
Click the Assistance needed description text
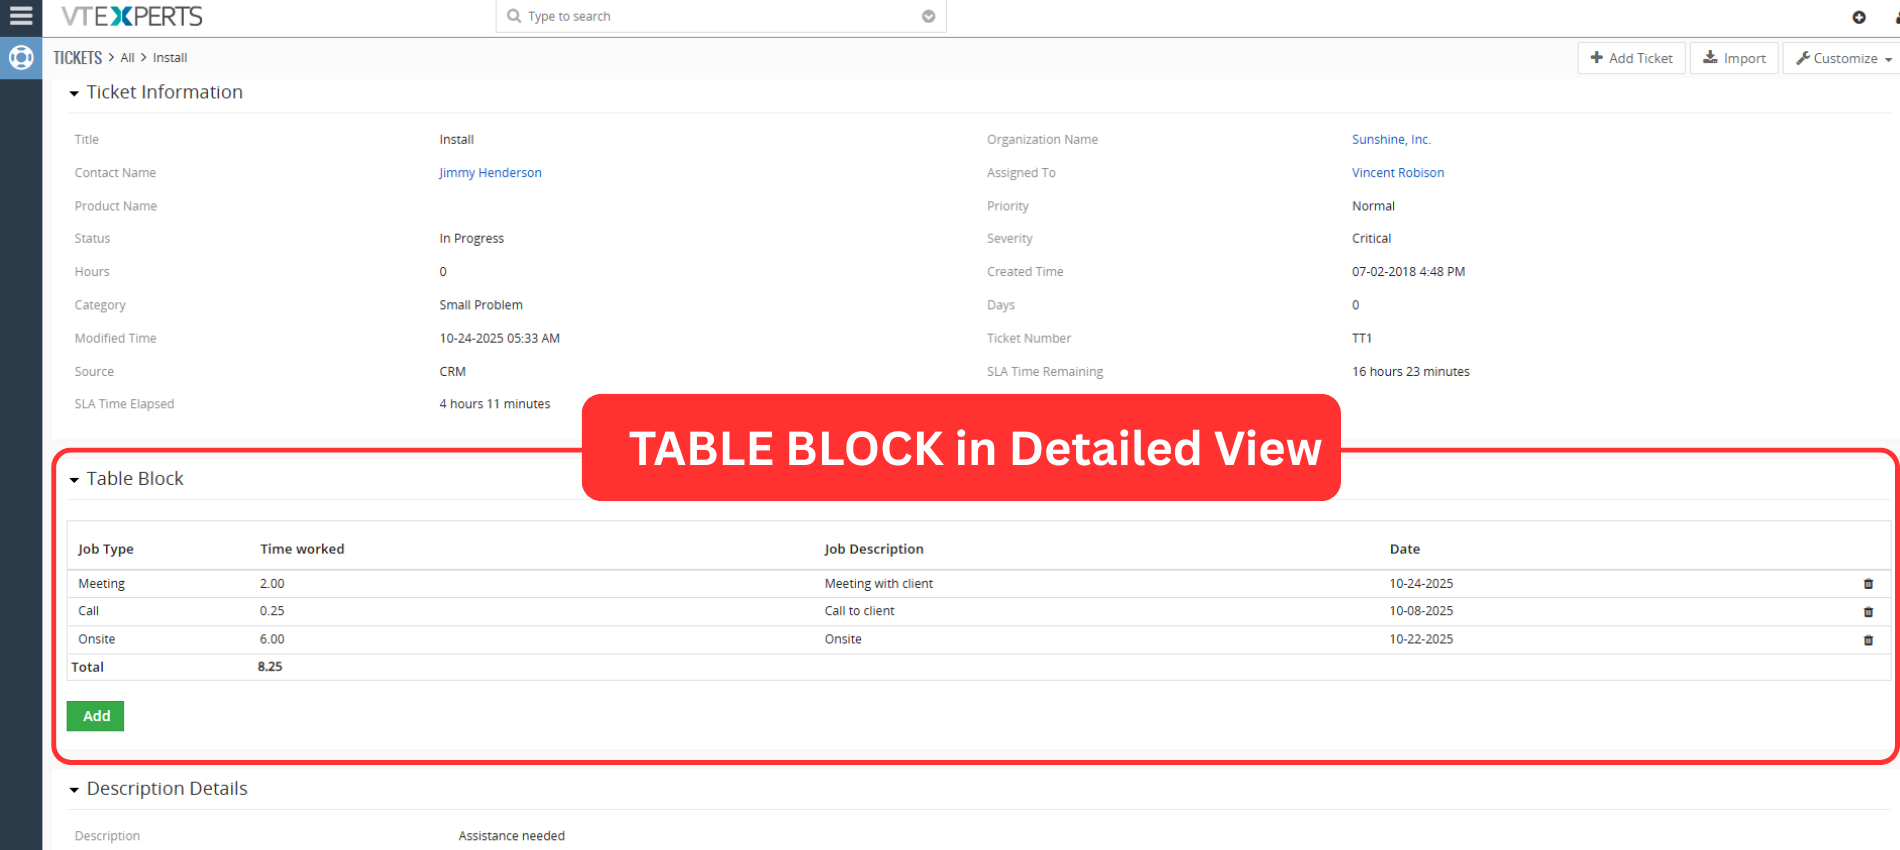pos(512,836)
